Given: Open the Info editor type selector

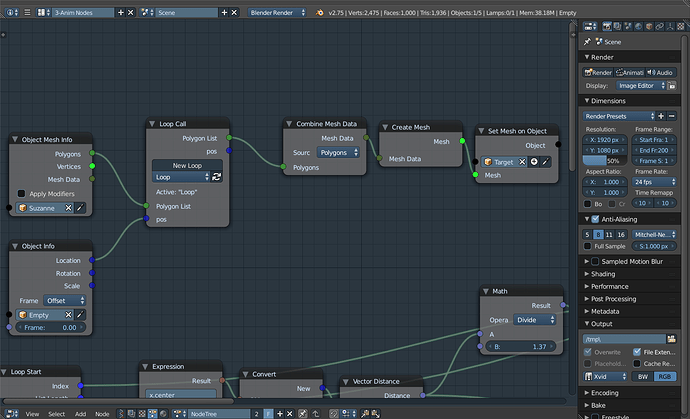Looking at the screenshot, I should tap(12, 12).
